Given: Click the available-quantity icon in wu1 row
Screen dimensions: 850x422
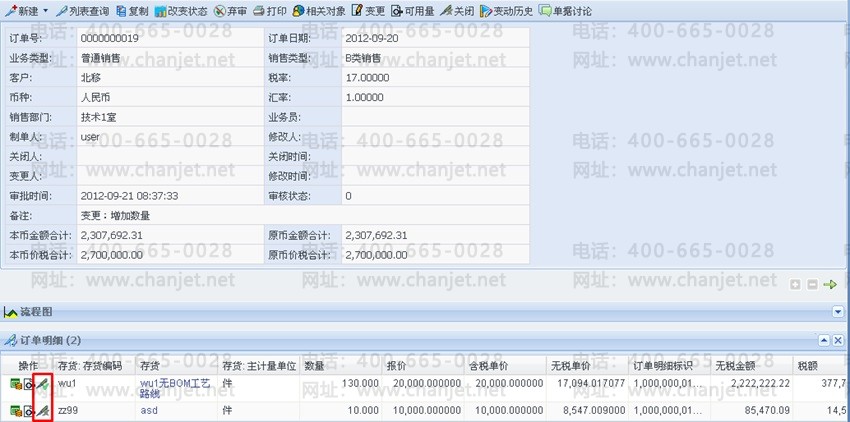Looking at the screenshot, I should (29, 384).
